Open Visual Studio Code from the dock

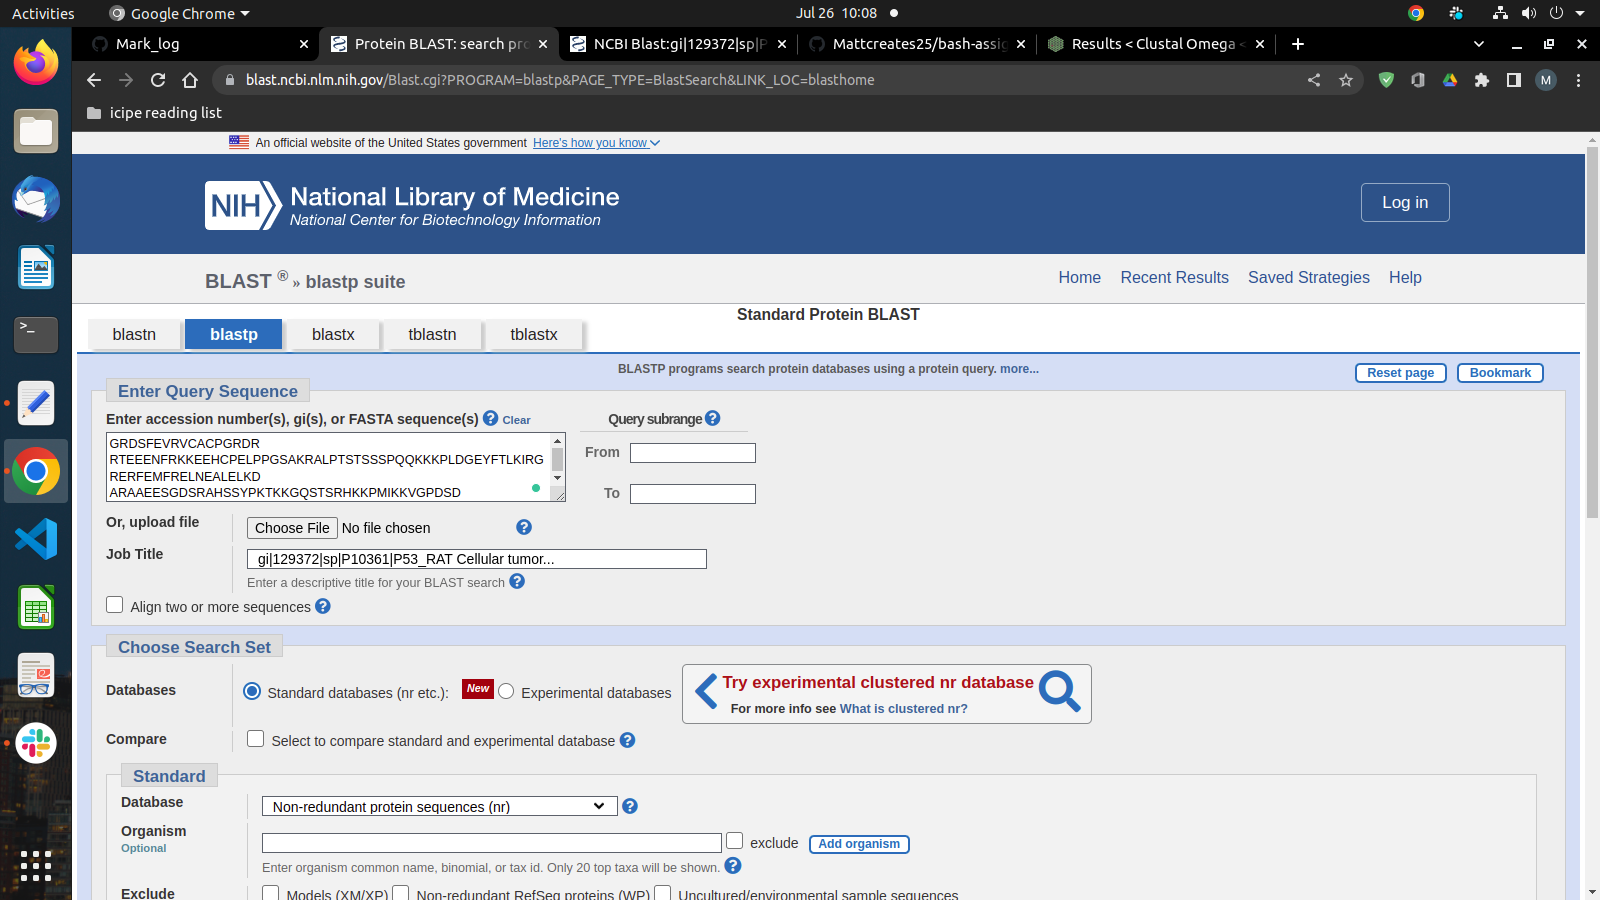(x=36, y=539)
